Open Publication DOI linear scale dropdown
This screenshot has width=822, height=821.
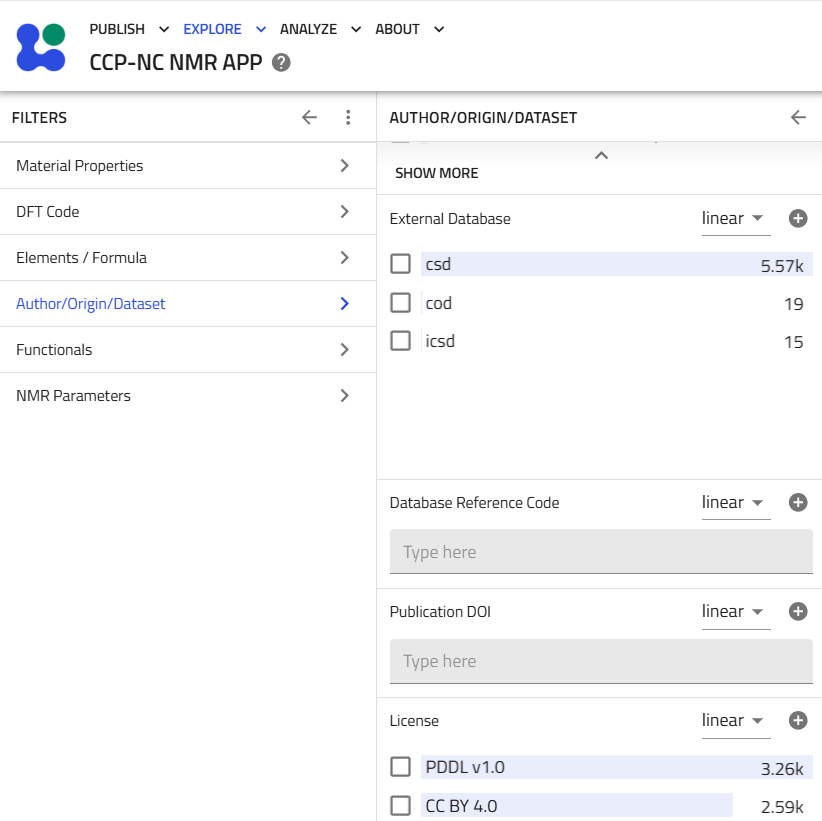coord(736,611)
